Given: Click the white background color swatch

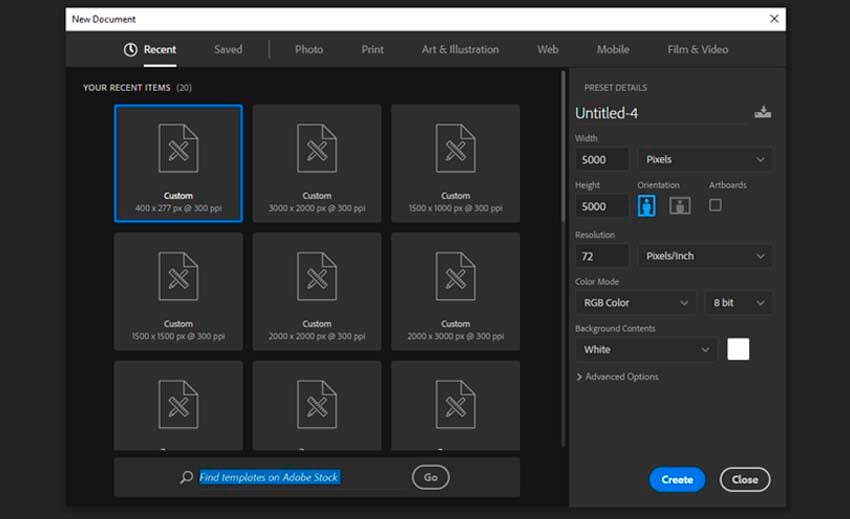Looking at the screenshot, I should click(738, 349).
